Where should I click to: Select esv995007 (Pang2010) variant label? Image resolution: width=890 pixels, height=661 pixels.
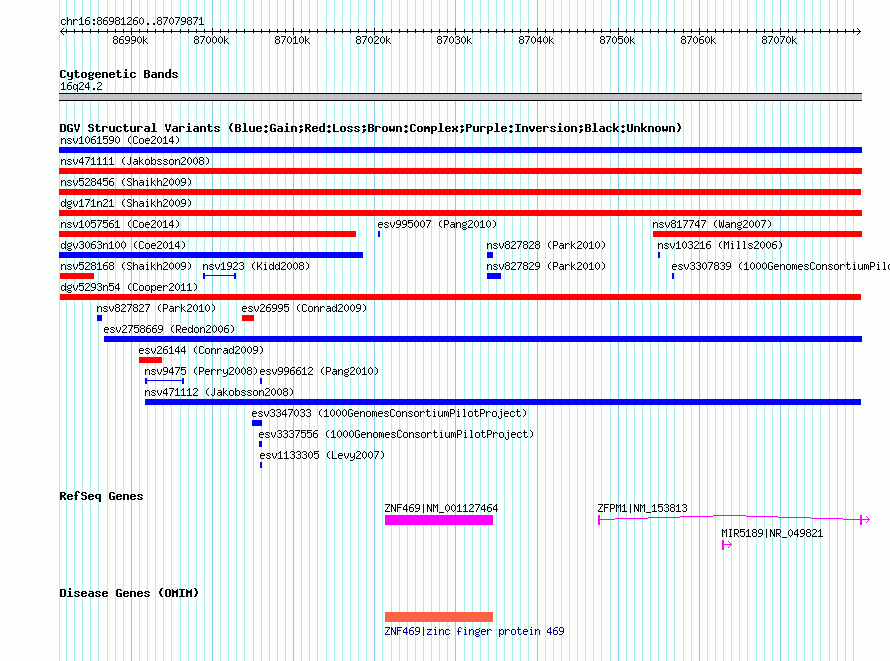pos(437,224)
